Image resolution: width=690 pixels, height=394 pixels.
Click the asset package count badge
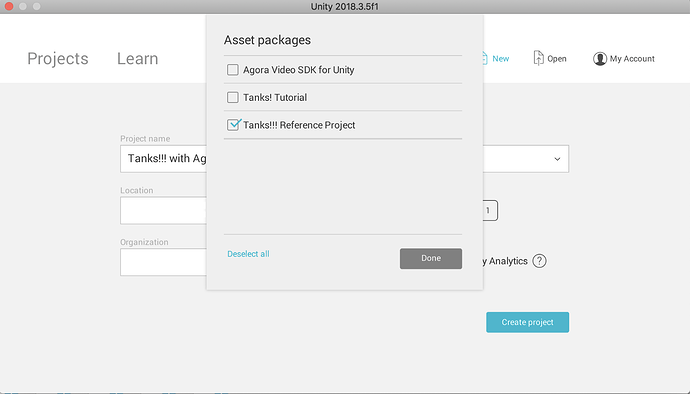point(490,210)
